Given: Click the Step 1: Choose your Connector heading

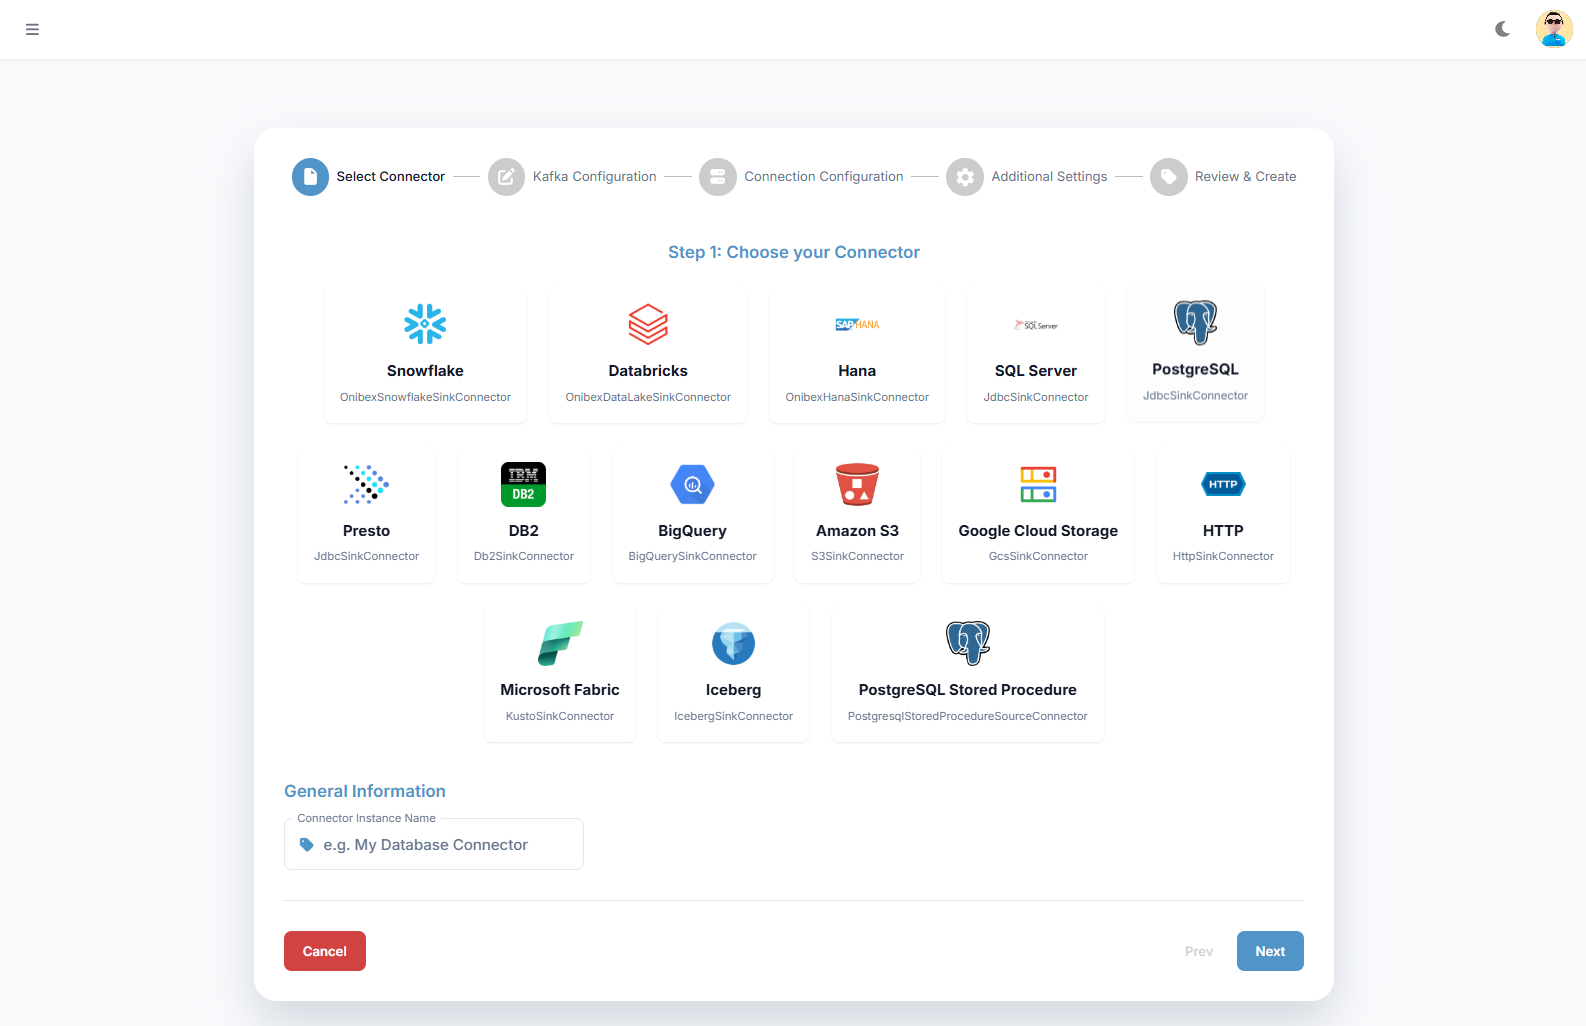Looking at the screenshot, I should (x=794, y=252).
